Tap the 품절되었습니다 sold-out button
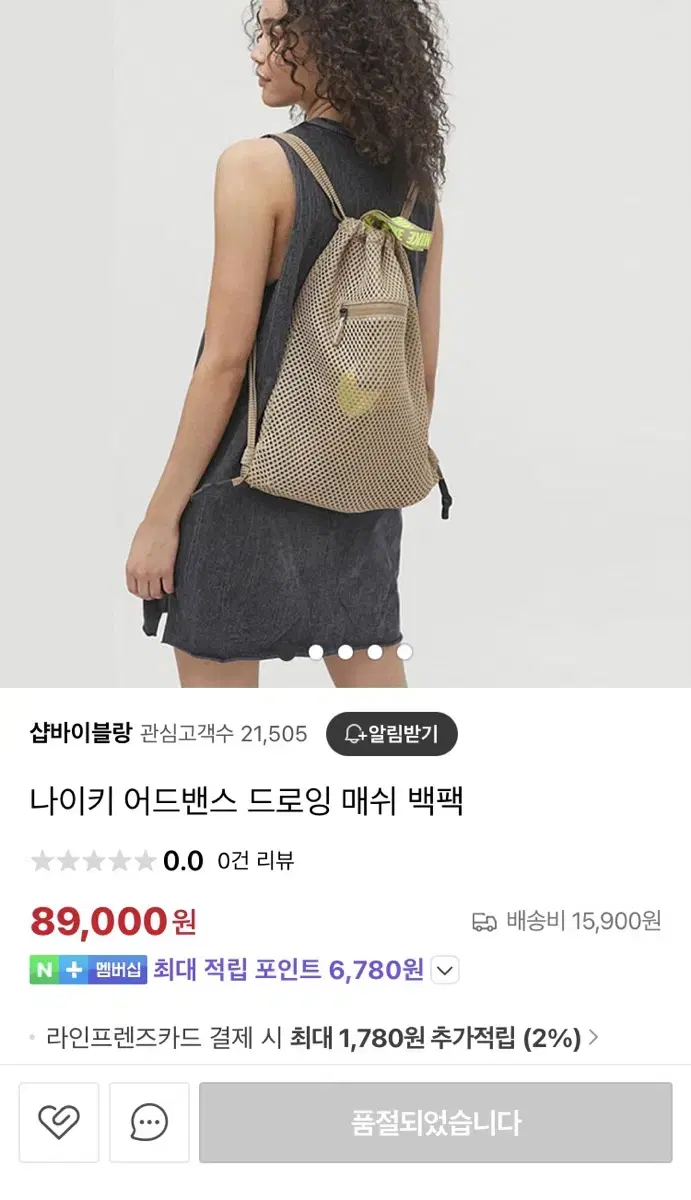Viewport: 691px width, 1200px height. point(436,1122)
